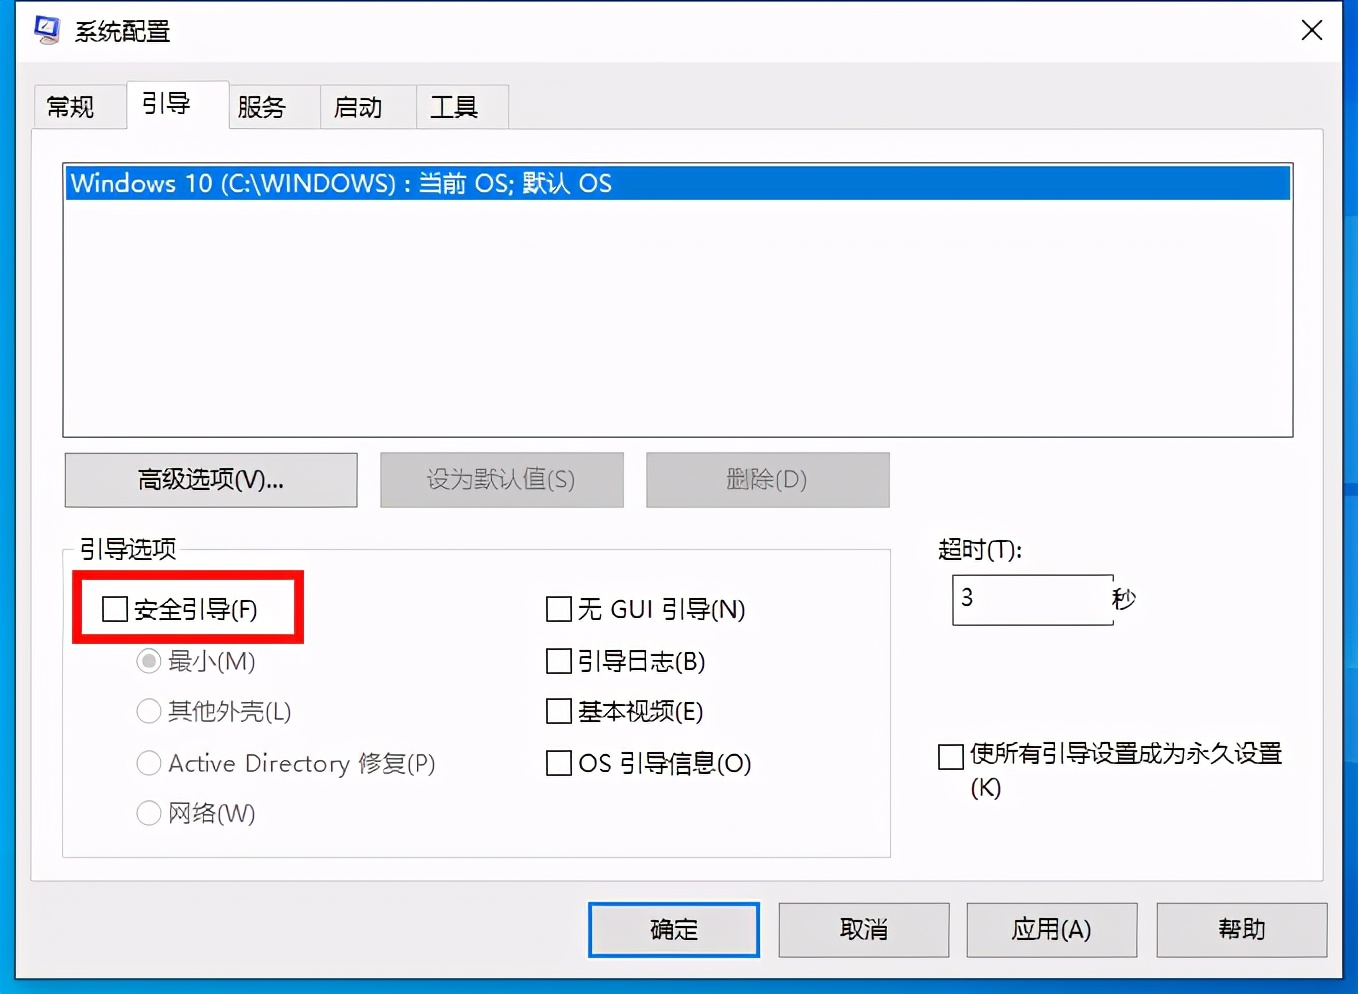
Task: Click 应用(A) to apply changes
Action: [1051, 929]
